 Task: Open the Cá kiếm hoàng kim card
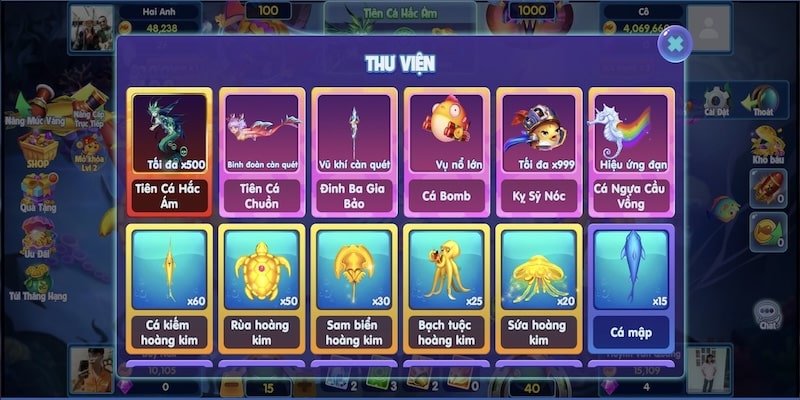click(x=169, y=289)
